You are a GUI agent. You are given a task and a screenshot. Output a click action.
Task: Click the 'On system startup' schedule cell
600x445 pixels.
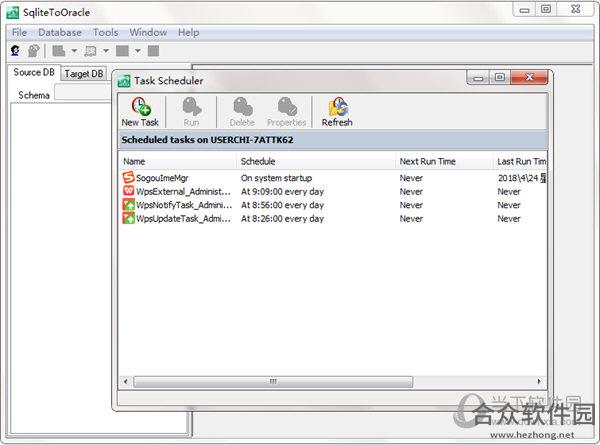coord(276,178)
